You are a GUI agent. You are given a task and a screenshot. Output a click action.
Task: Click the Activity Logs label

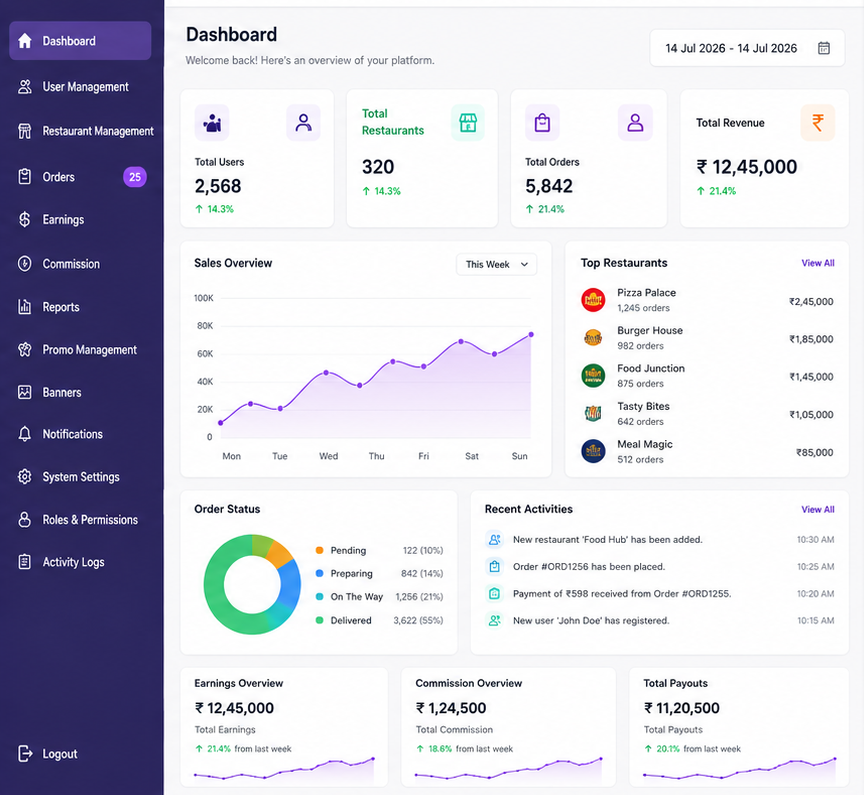73,562
